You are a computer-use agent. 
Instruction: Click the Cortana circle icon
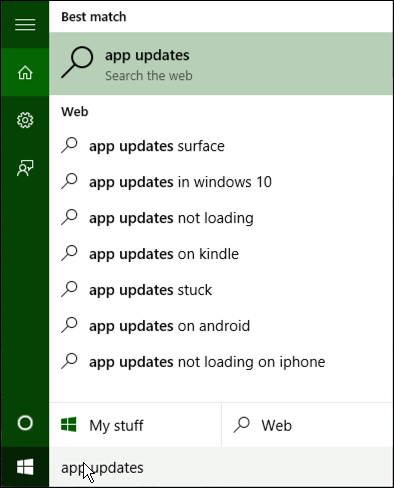coord(25,423)
